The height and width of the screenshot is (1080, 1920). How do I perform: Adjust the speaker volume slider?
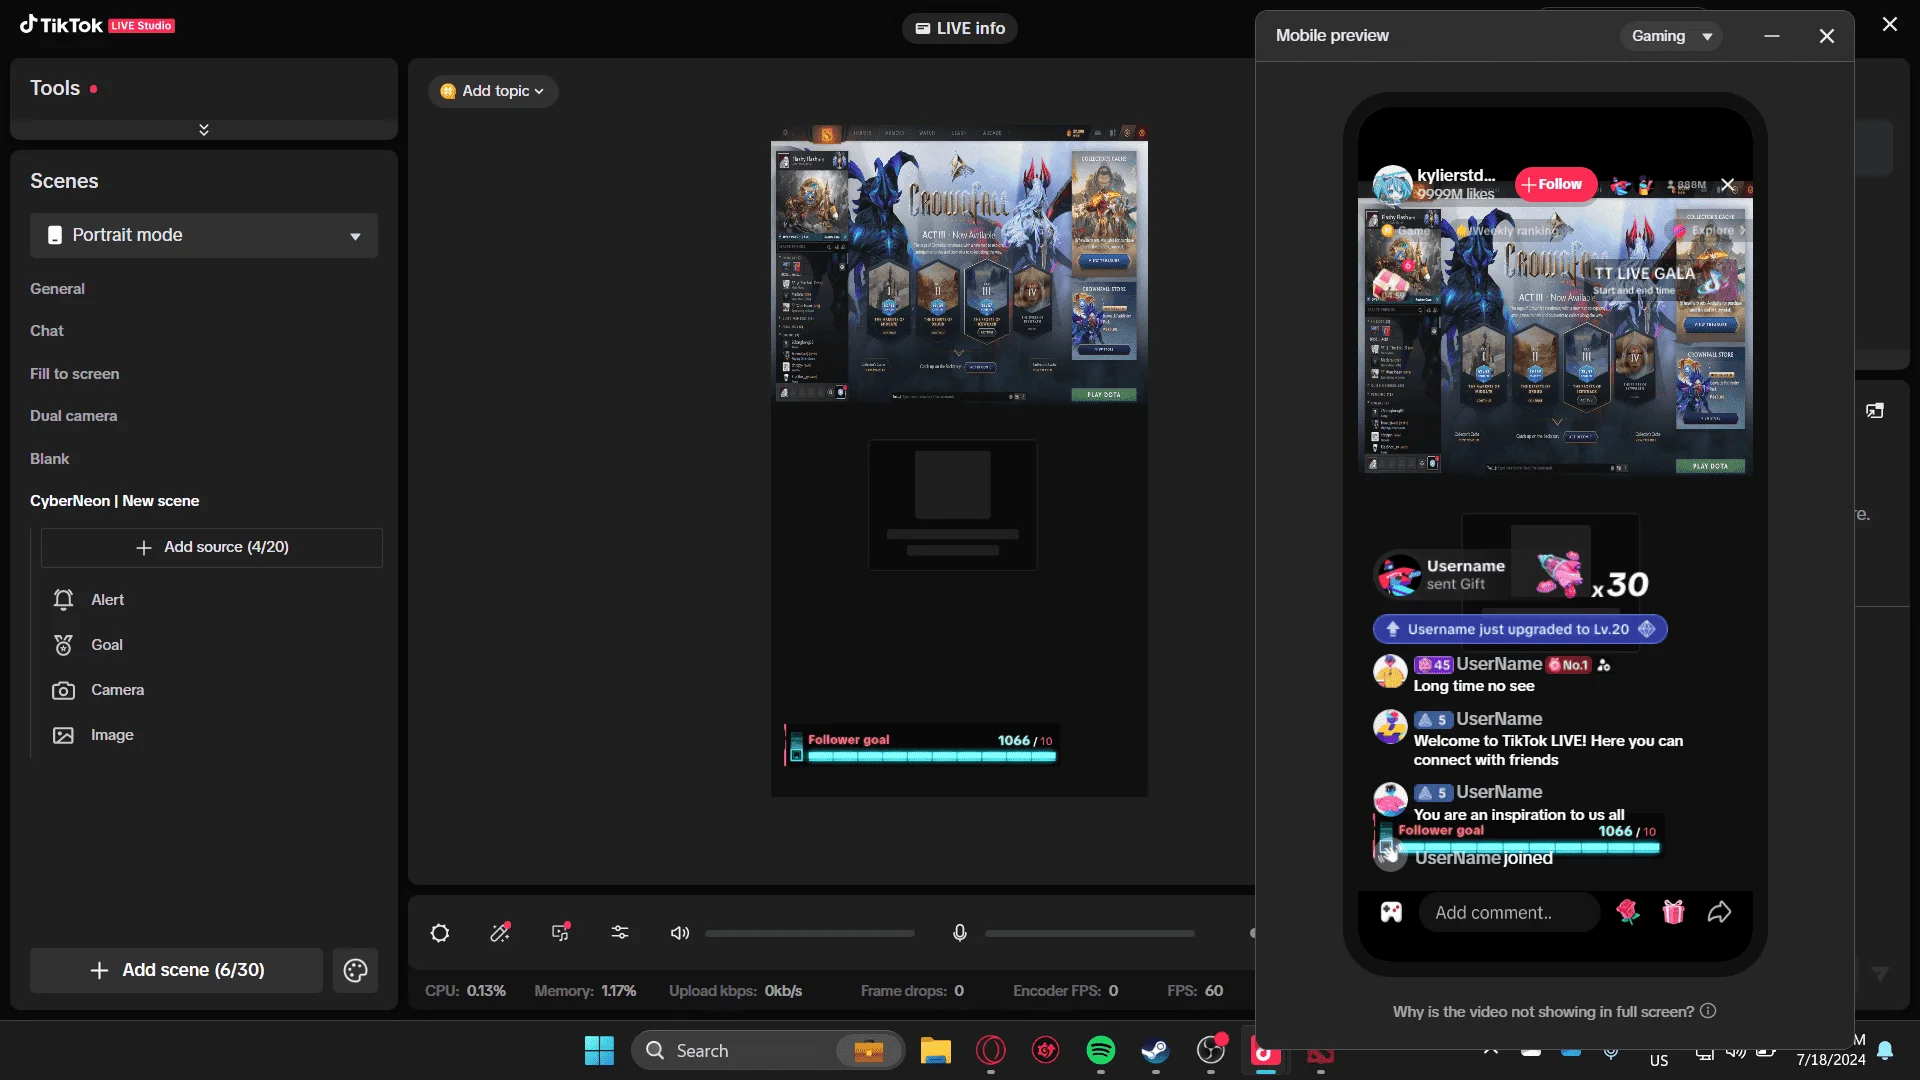point(810,933)
